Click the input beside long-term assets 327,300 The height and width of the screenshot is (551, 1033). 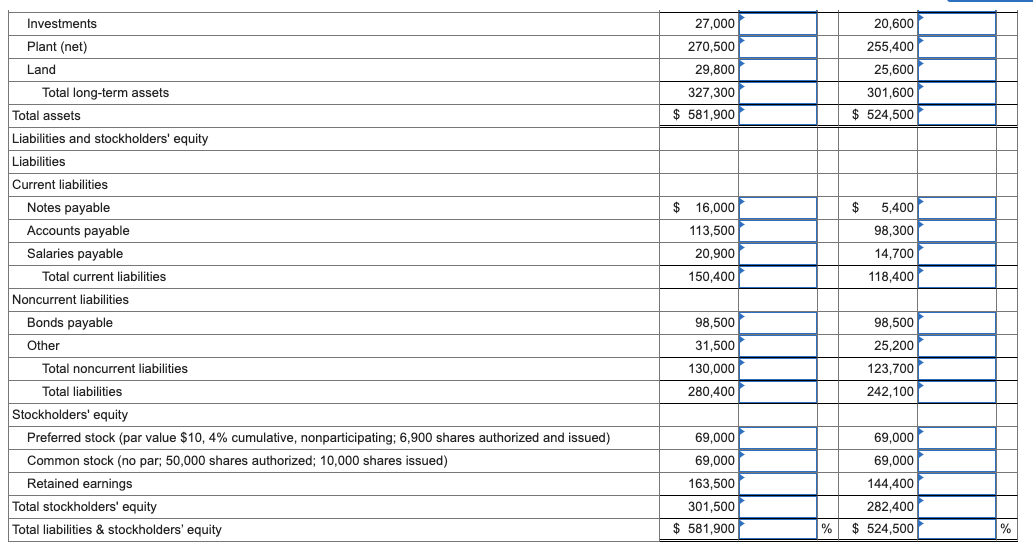[x=778, y=93]
